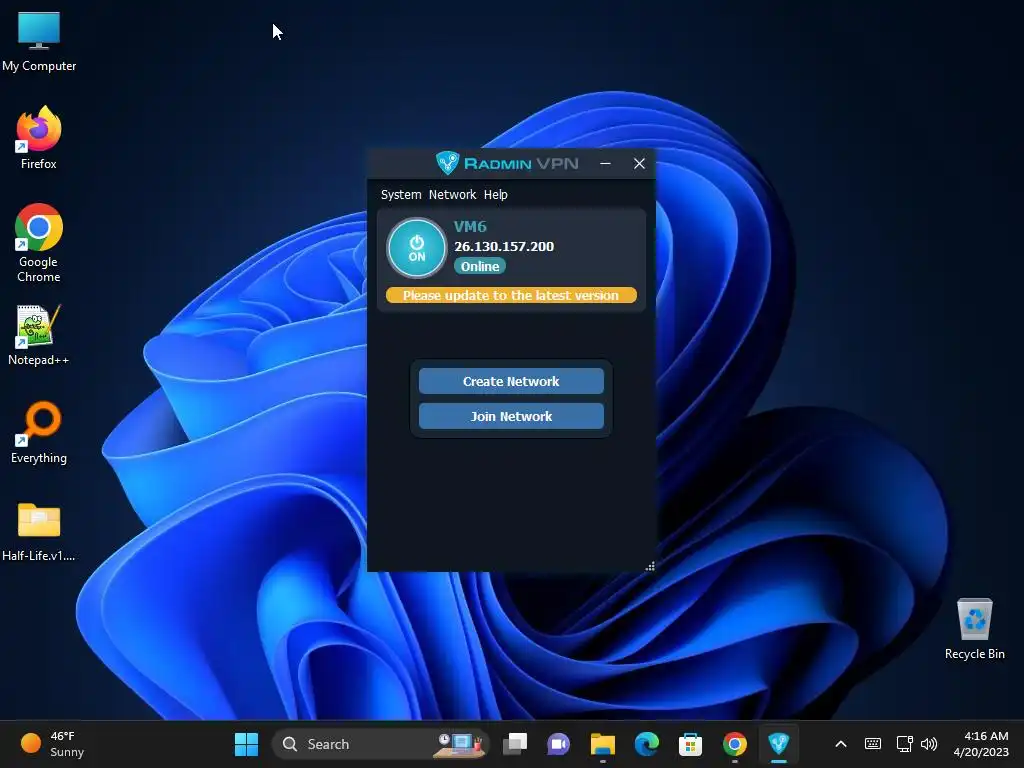This screenshot has height=768, width=1024.
Task: Open the Chat app in taskbar
Action: (x=558, y=744)
